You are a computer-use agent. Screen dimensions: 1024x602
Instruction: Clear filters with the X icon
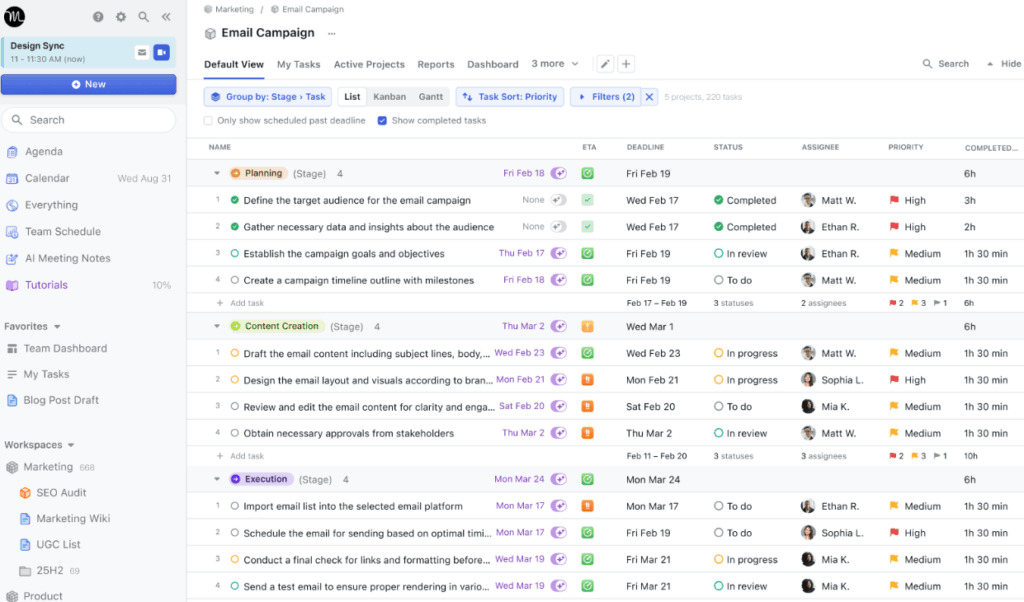tap(649, 97)
